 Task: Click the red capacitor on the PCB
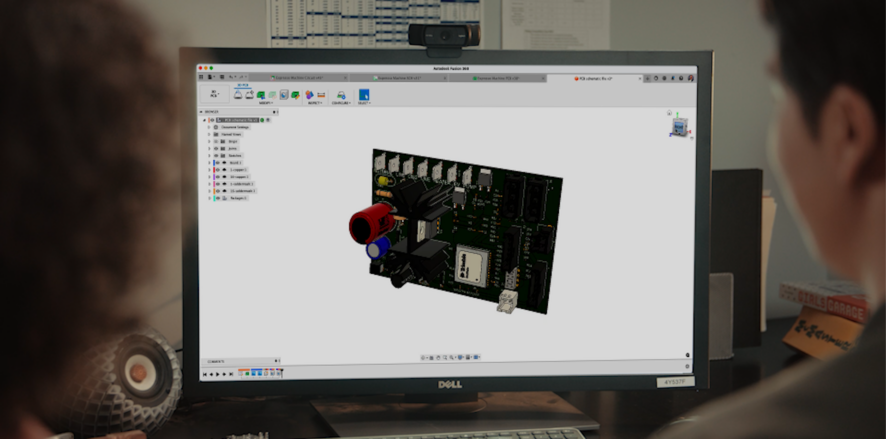tap(372, 223)
